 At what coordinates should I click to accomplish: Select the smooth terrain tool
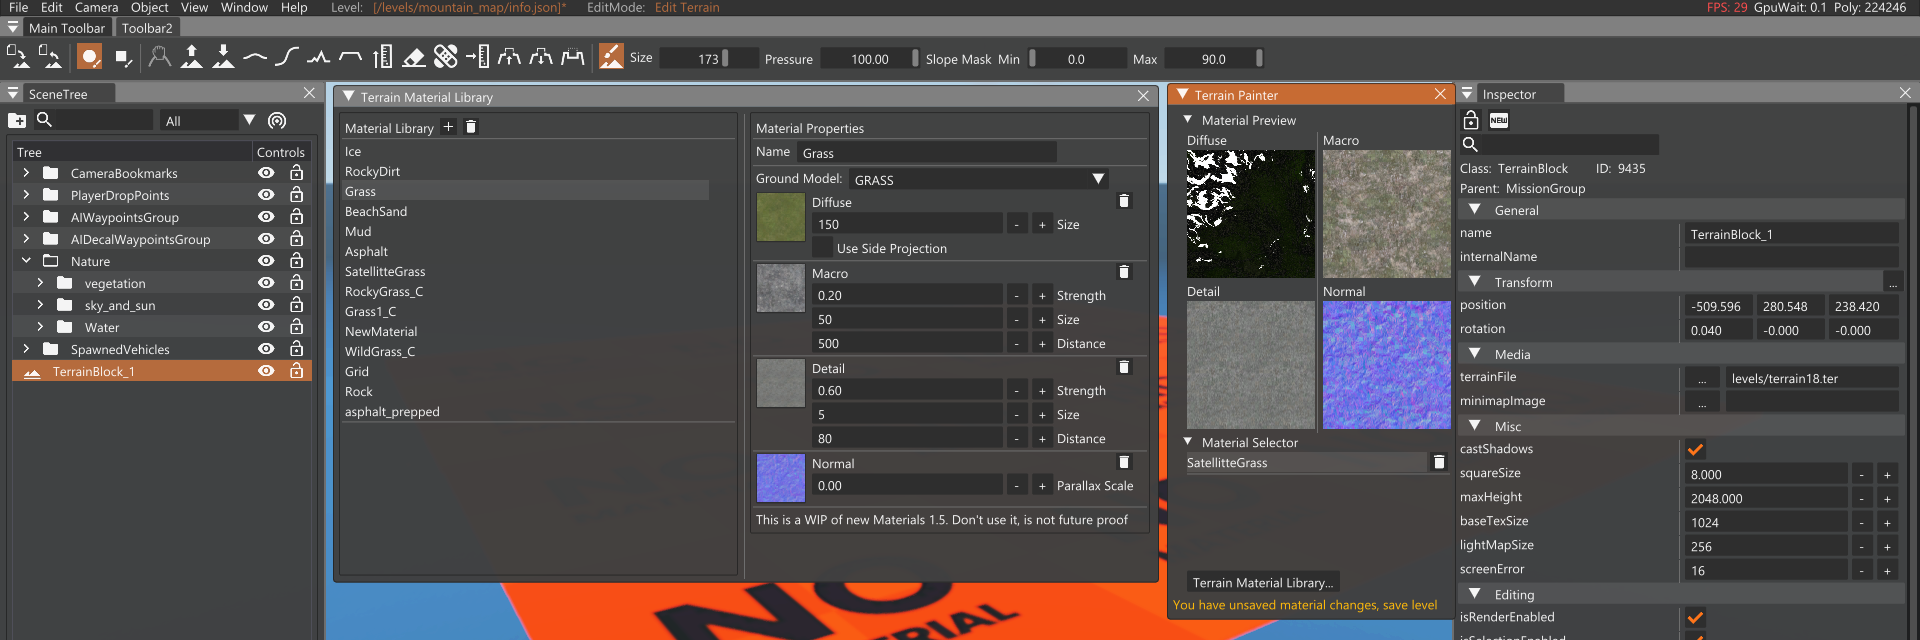pyautogui.click(x=255, y=57)
